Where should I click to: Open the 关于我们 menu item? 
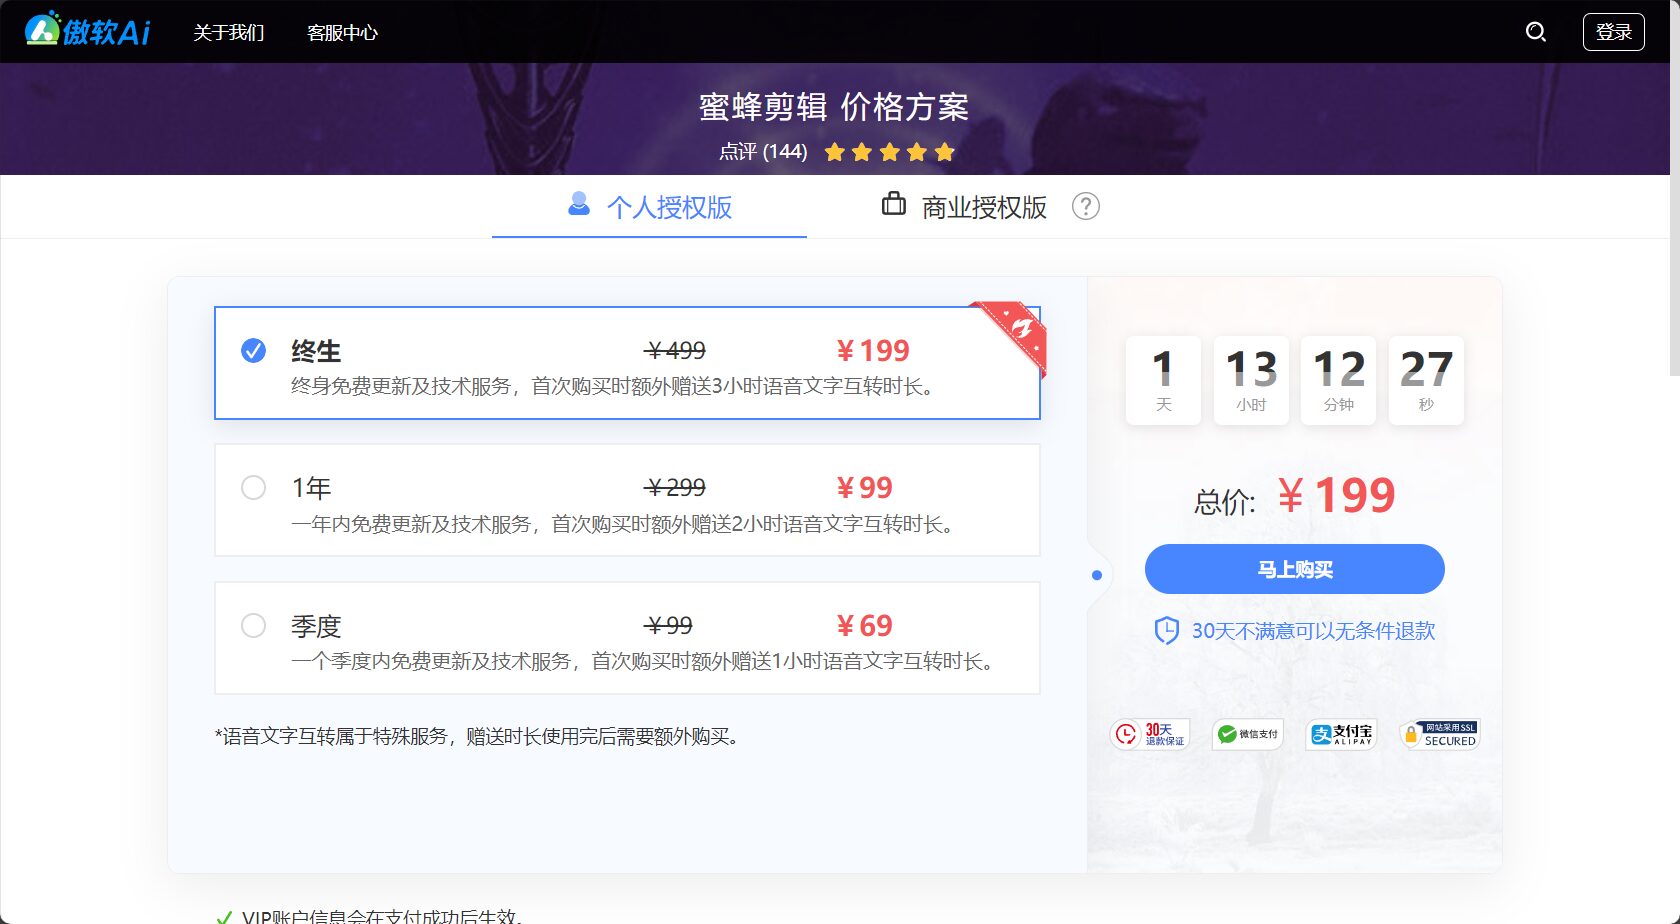229,32
